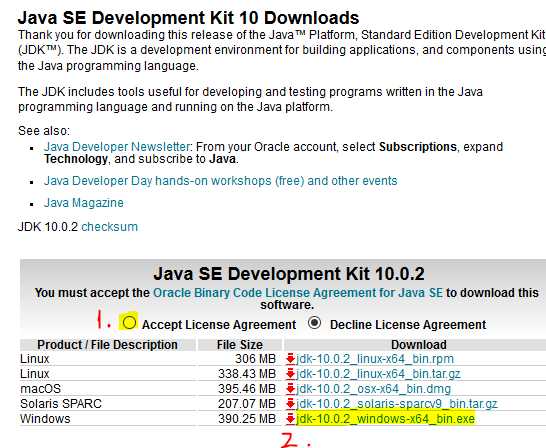Download jdk-10.0.2_linux-x64_bin.rpm
546x448 pixels.
click(x=375, y=359)
